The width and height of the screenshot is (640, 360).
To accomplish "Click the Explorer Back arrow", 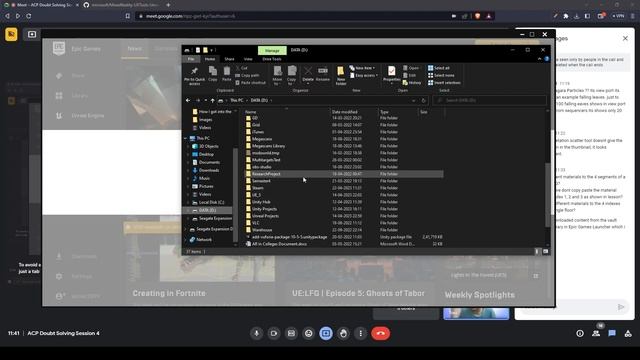I will click(x=188, y=100).
